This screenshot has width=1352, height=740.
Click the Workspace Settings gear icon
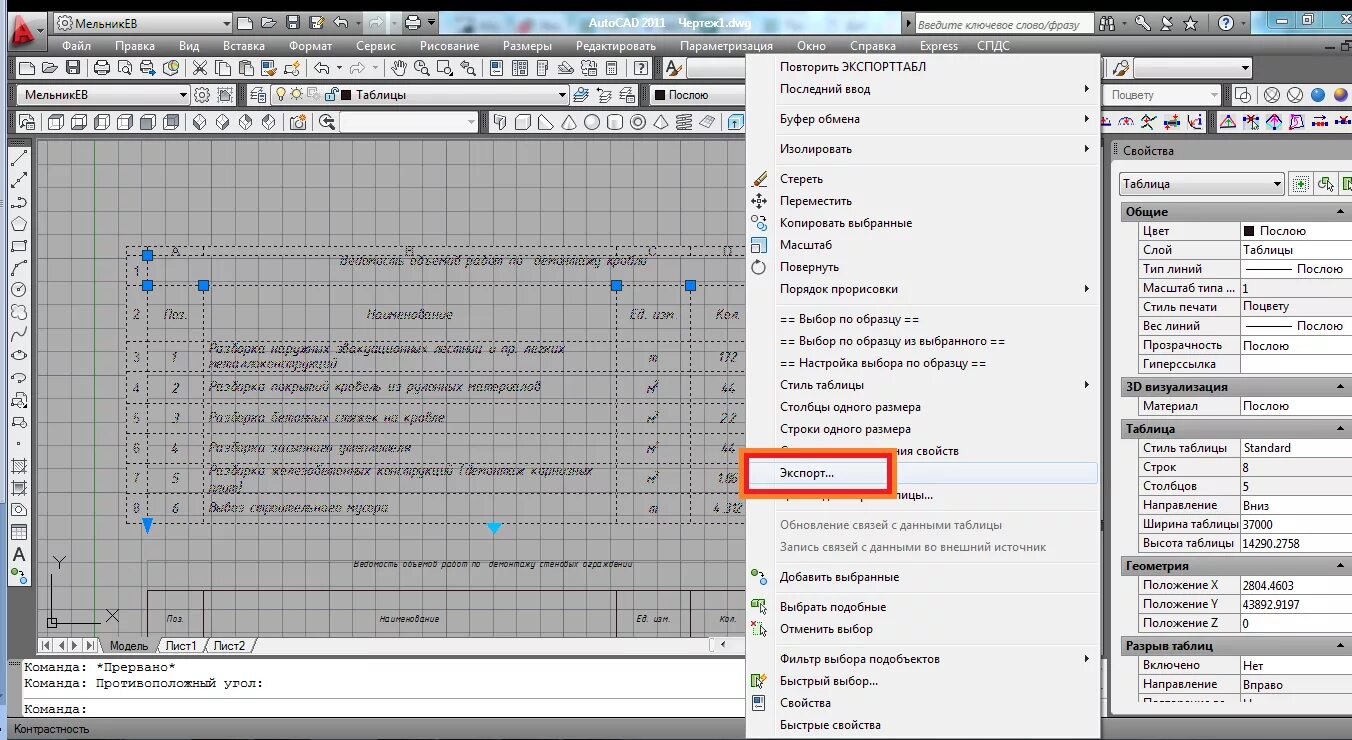pos(202,95)
